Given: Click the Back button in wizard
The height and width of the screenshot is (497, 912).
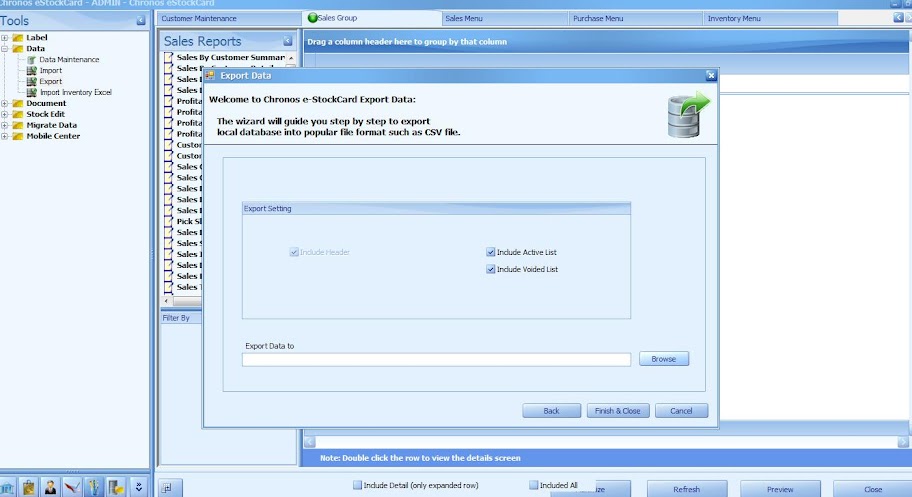Looking at the screenshot, I should [551, 411].
